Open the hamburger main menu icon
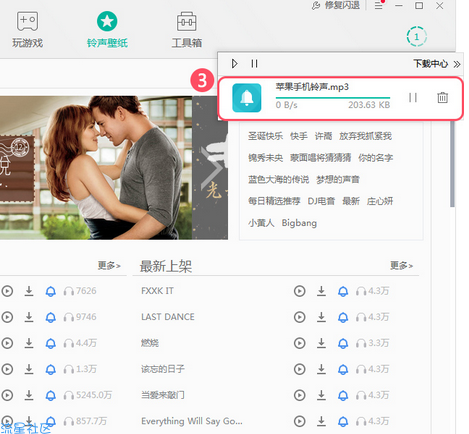 [378, 5]
